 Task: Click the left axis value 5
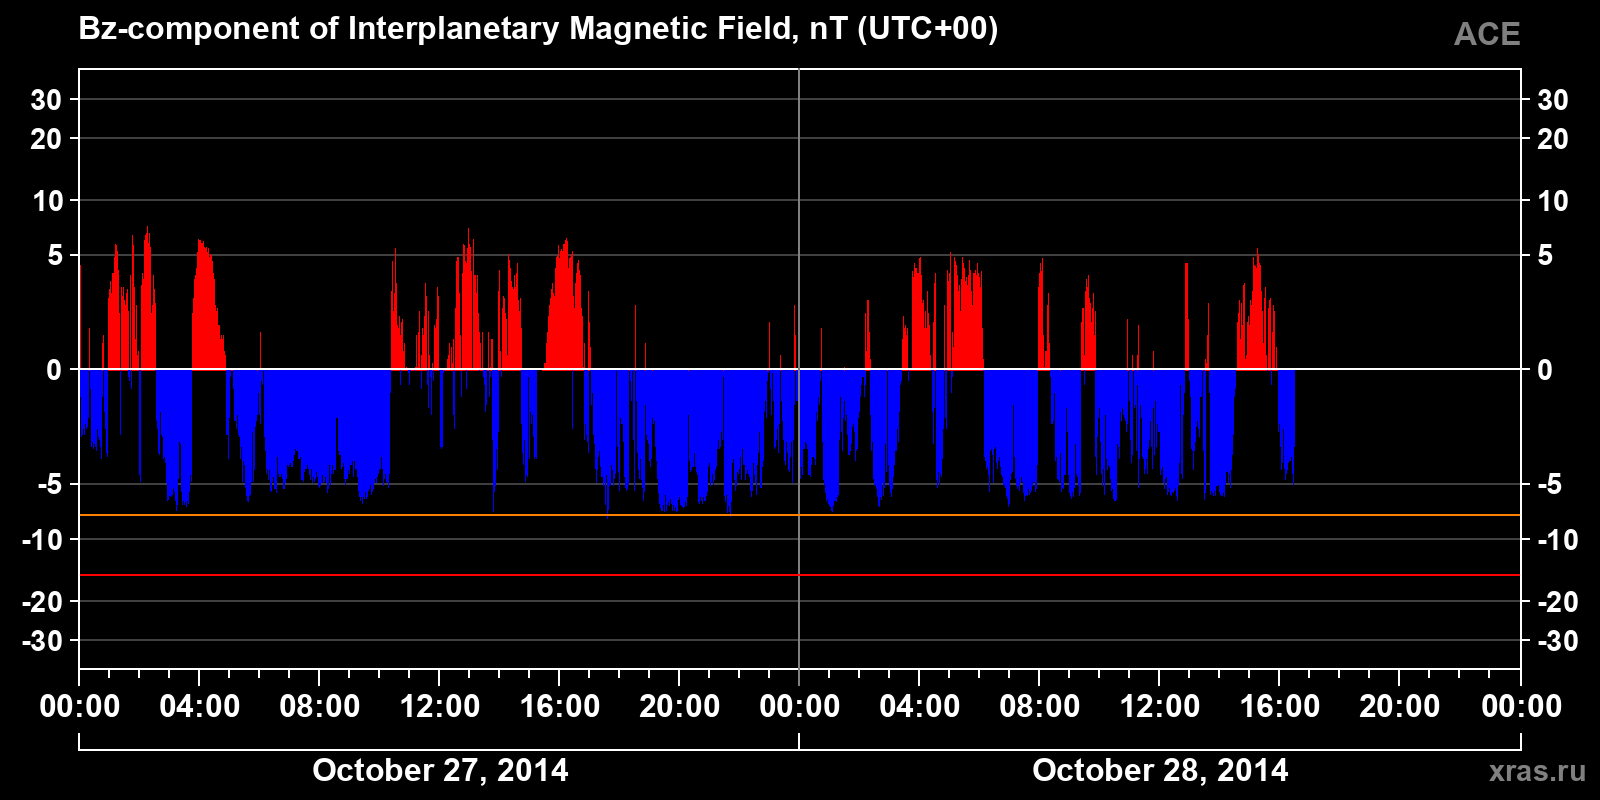tap(55, 256)
